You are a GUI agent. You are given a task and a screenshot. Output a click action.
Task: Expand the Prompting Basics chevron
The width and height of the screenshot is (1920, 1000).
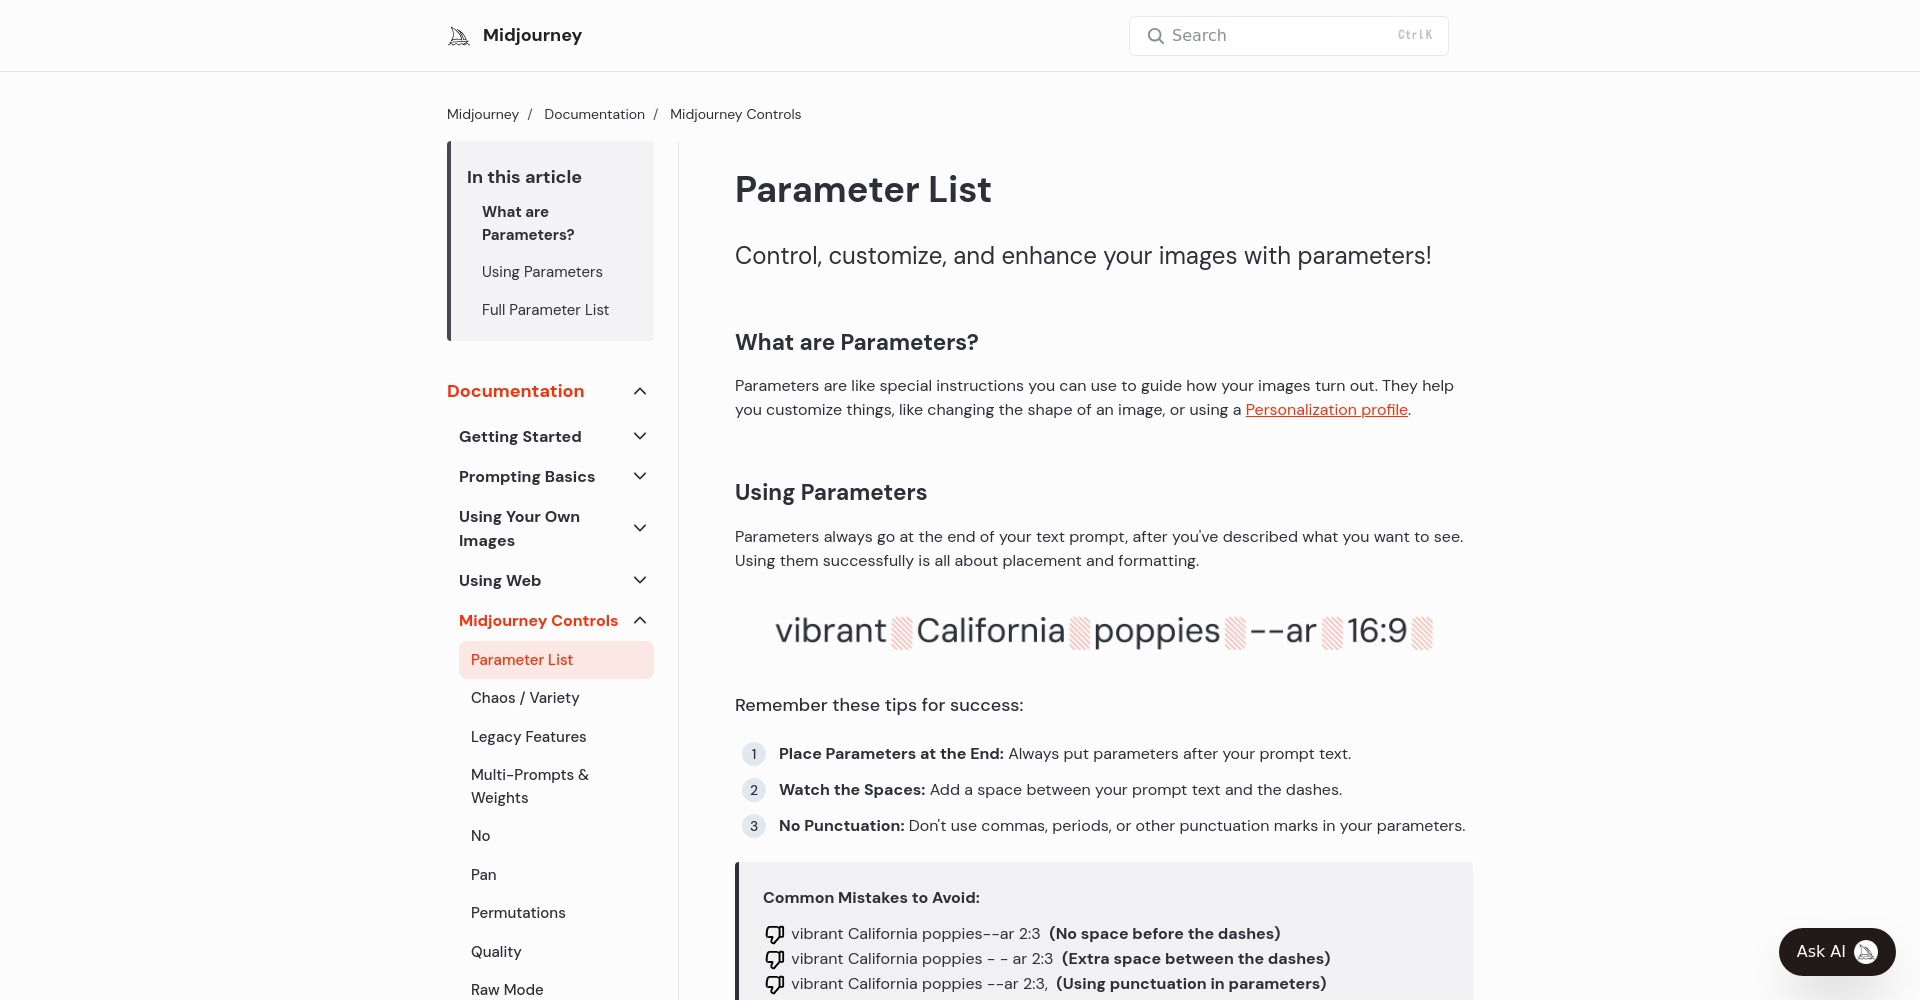640,476
